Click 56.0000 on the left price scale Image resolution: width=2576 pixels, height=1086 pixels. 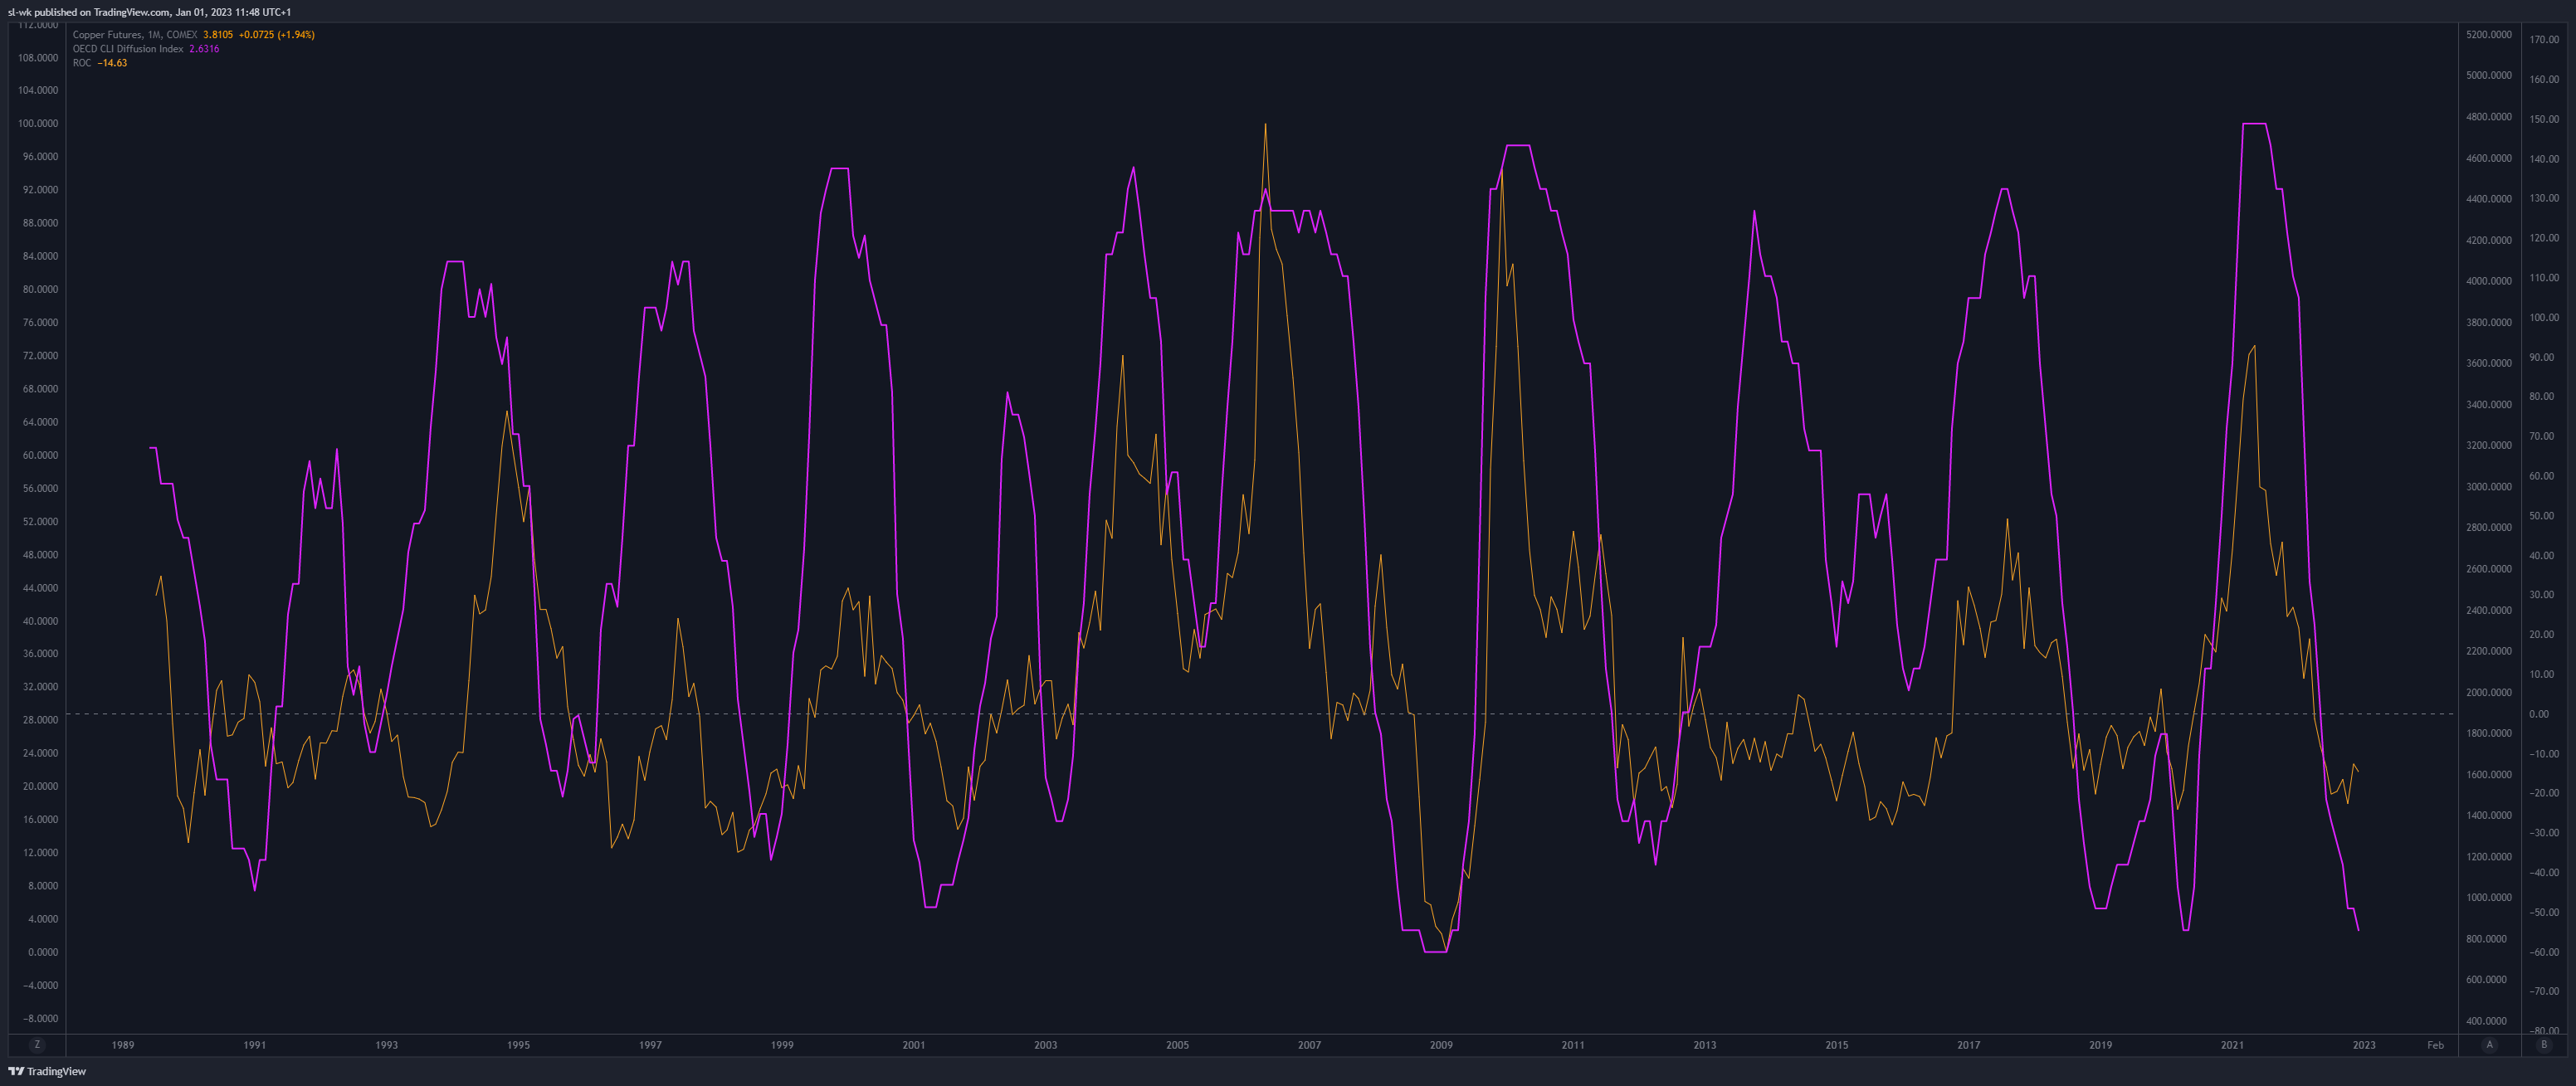coord(40,489)
